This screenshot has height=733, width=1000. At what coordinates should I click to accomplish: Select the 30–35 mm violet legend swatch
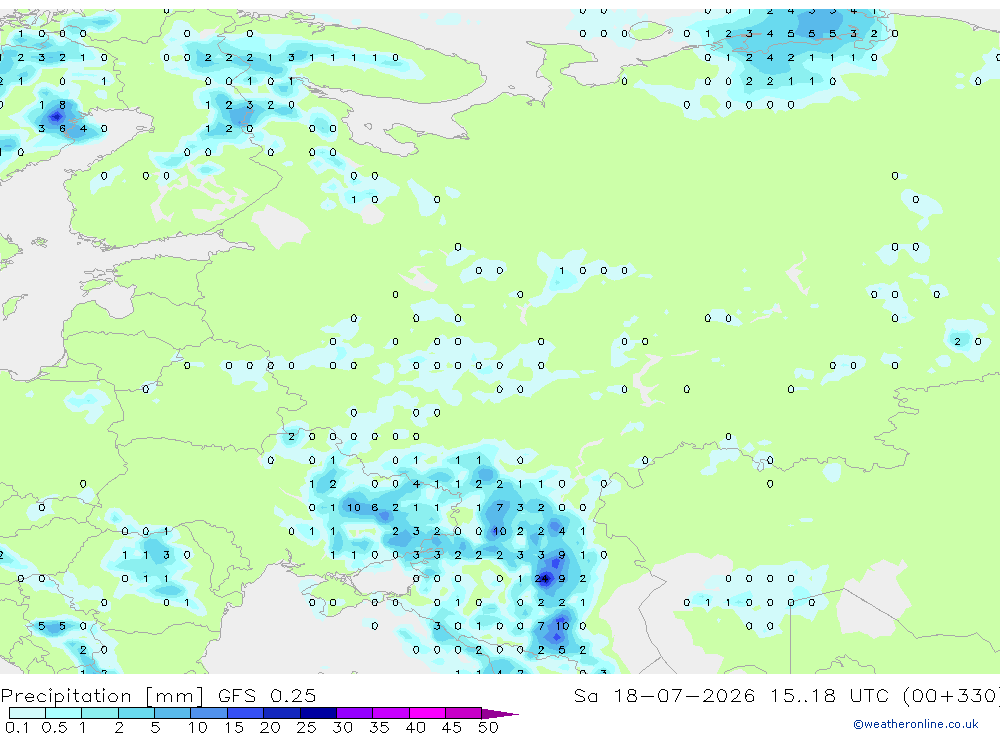(355, 713)
